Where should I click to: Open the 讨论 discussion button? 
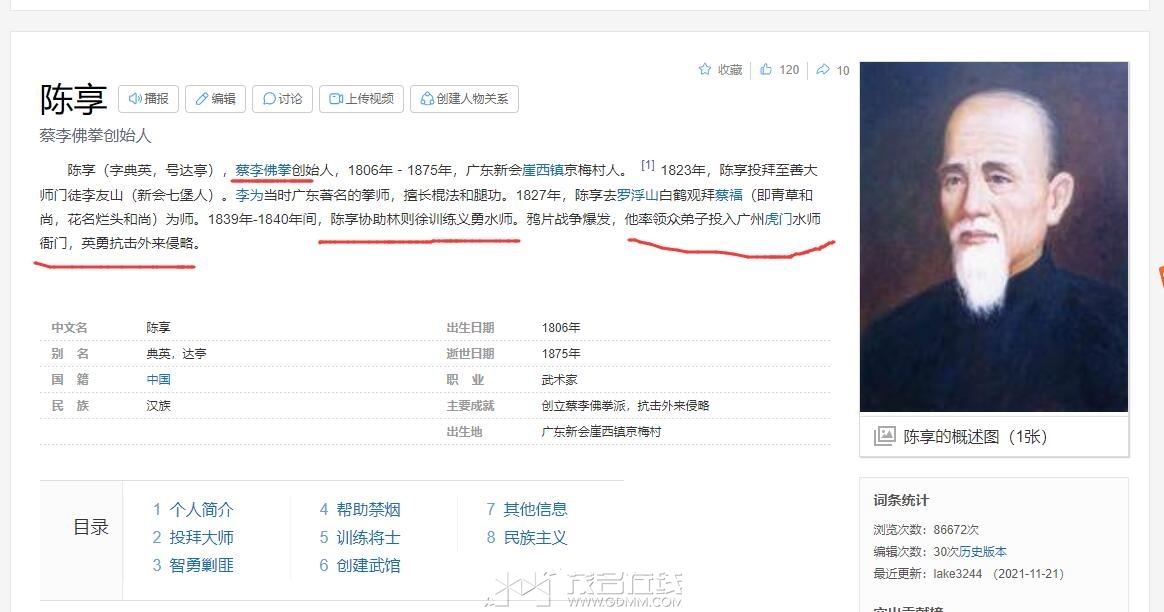tap(282, 99)
